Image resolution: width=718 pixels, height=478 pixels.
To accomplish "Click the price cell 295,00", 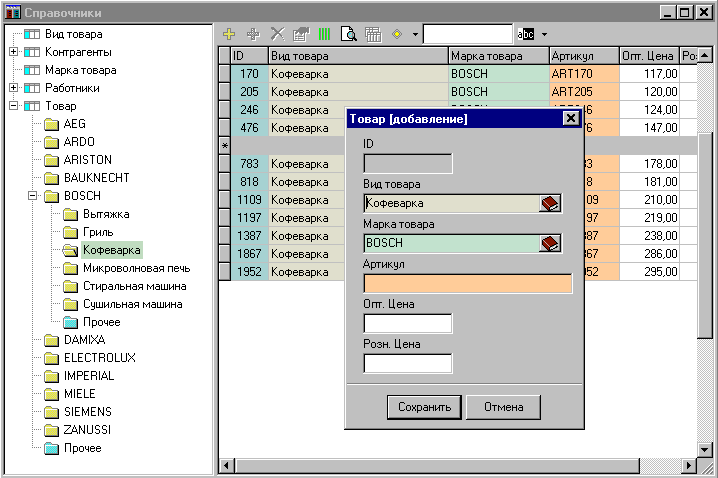I will coord(649,272).
